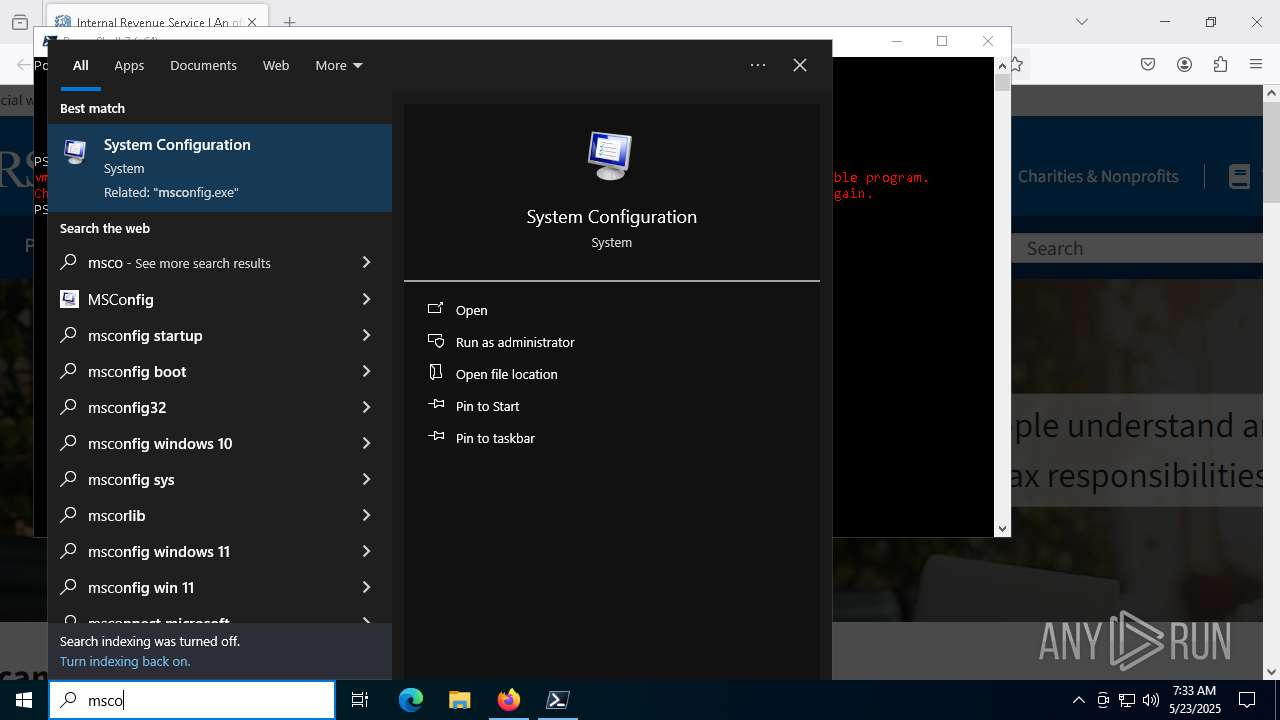This screenshot has width=1280, height=720.
Task: Open the notification center icon
Action: [x=1247, y=700]
